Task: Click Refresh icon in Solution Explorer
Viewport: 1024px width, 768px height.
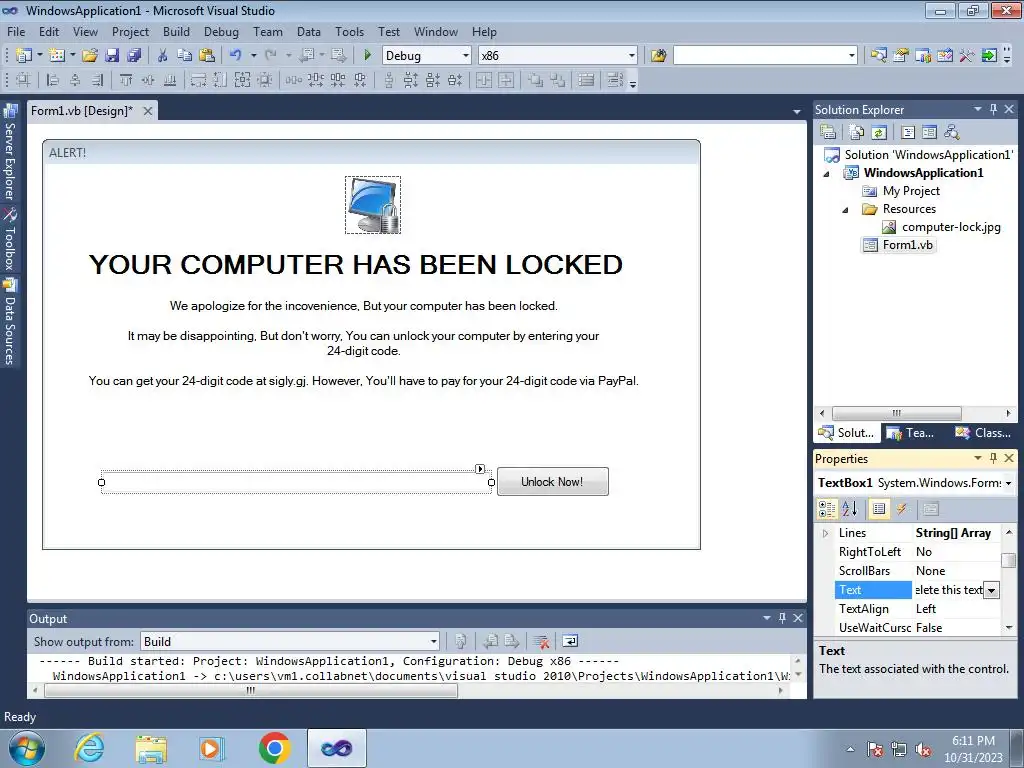Action: (x=879, y=133)
